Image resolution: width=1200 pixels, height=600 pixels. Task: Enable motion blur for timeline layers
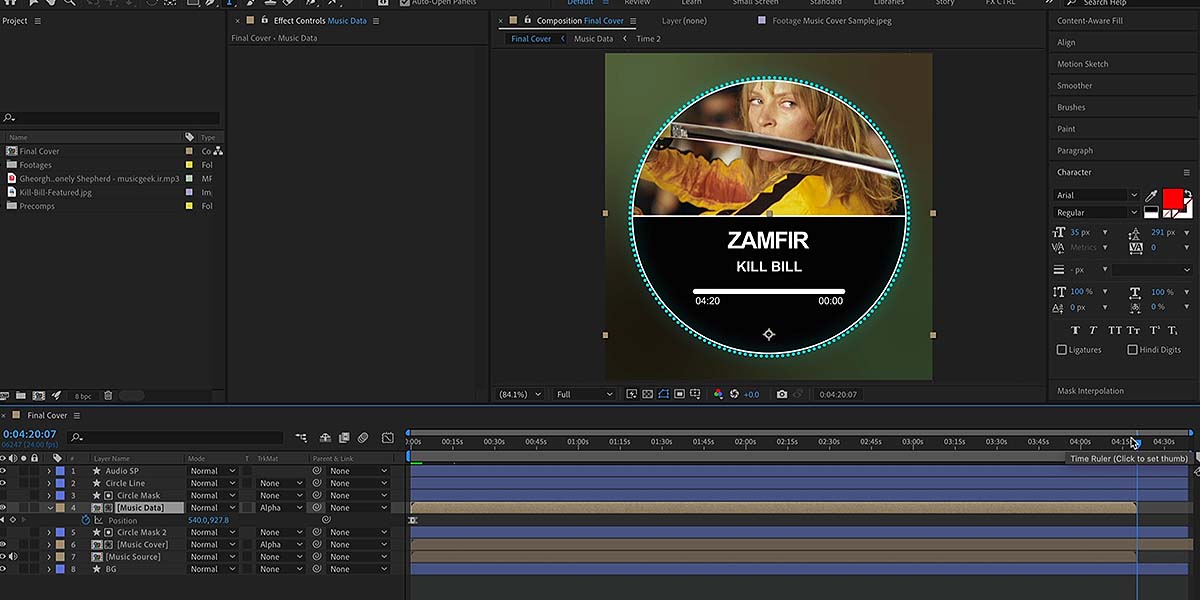tap(362, 438)
